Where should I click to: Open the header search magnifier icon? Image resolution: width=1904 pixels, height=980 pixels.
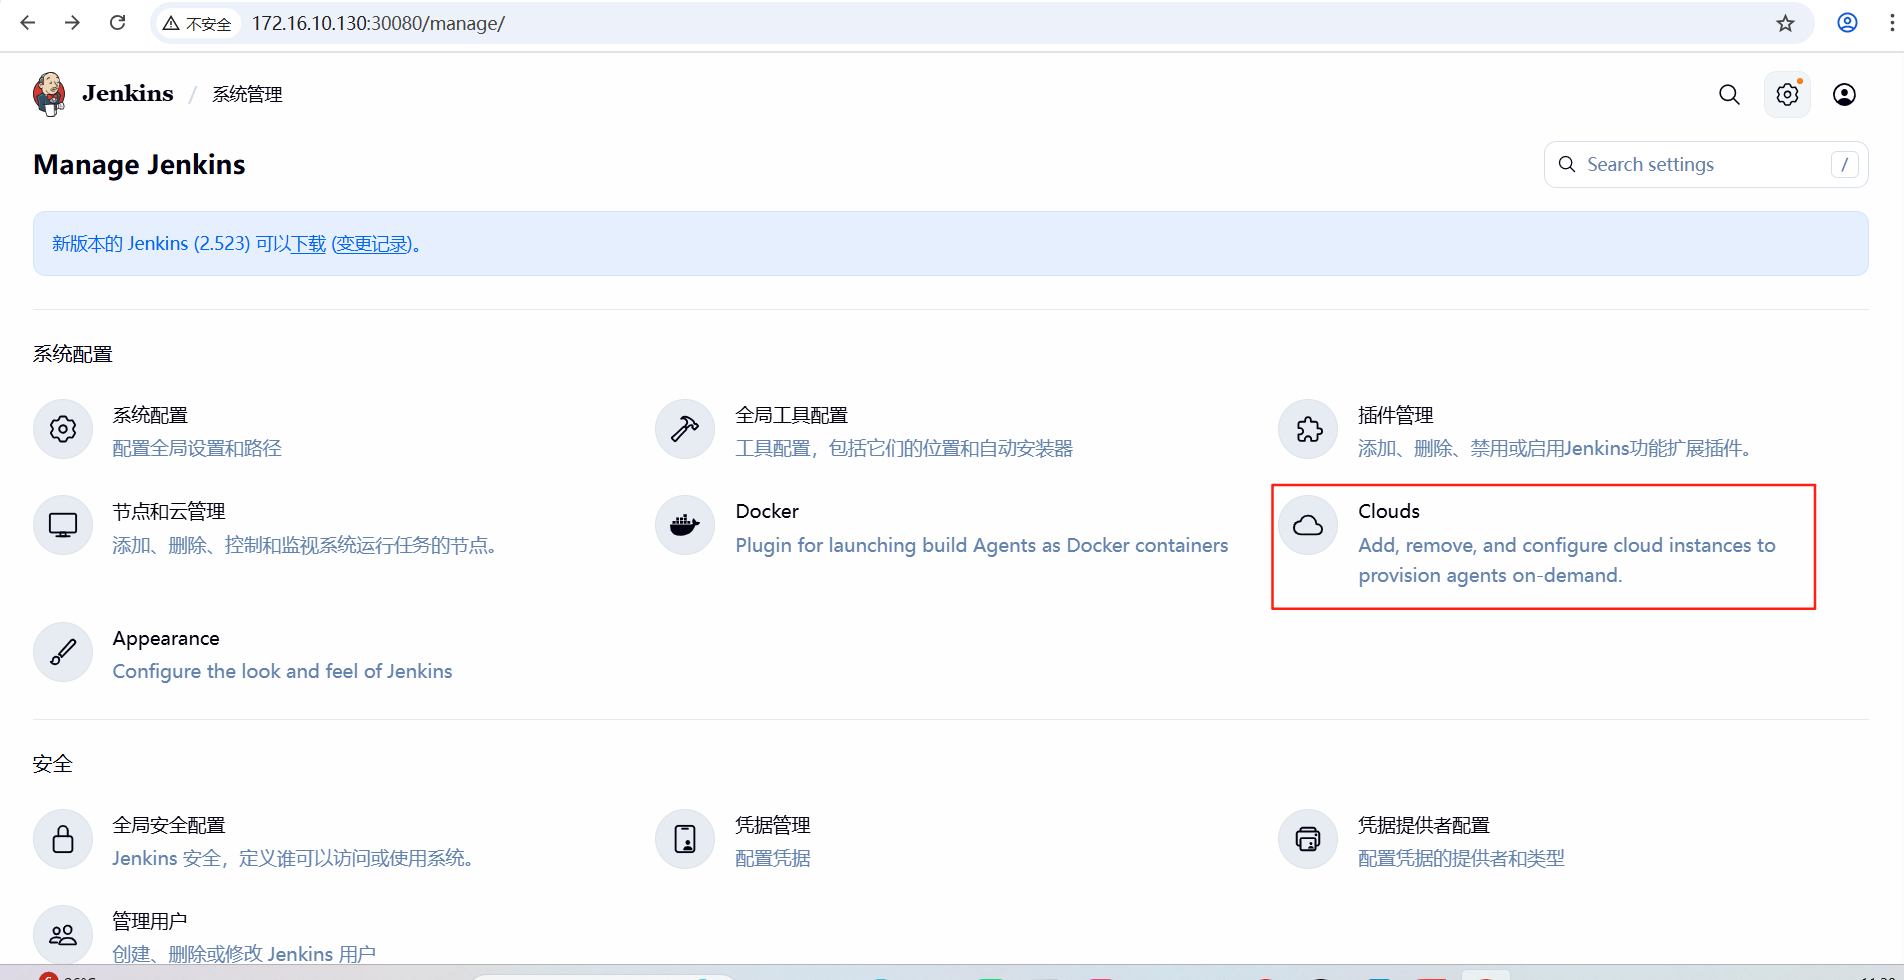pyautogui.click(x=1729, y=94)
